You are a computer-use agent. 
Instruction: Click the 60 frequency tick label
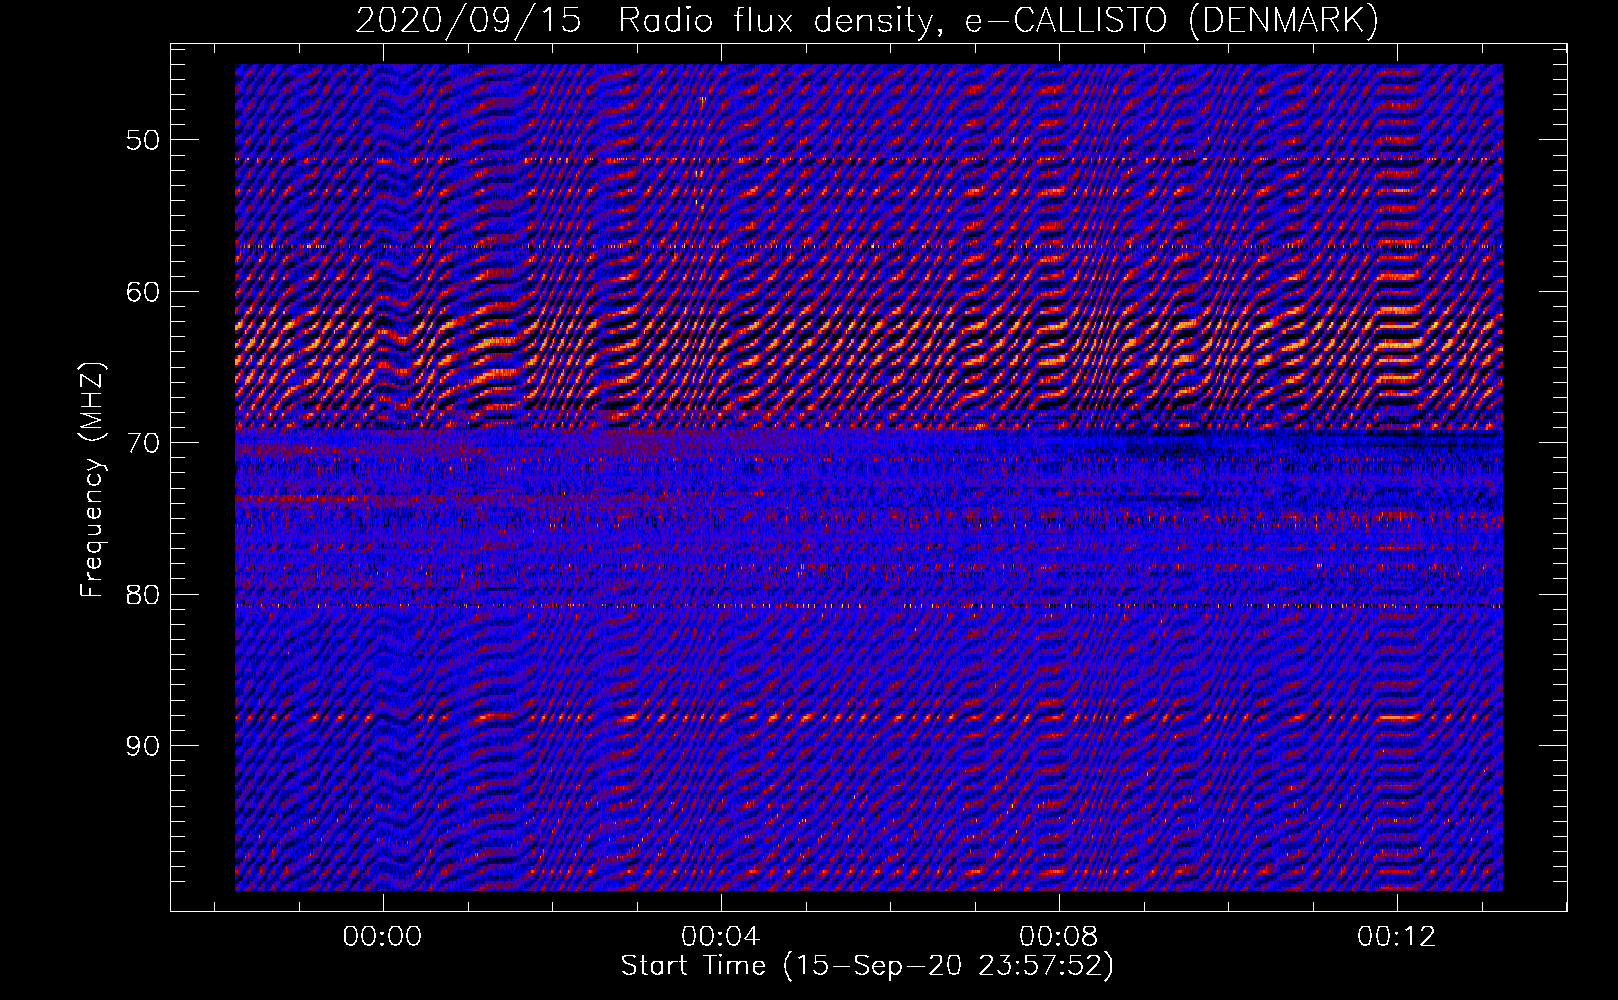coord(142,292)
